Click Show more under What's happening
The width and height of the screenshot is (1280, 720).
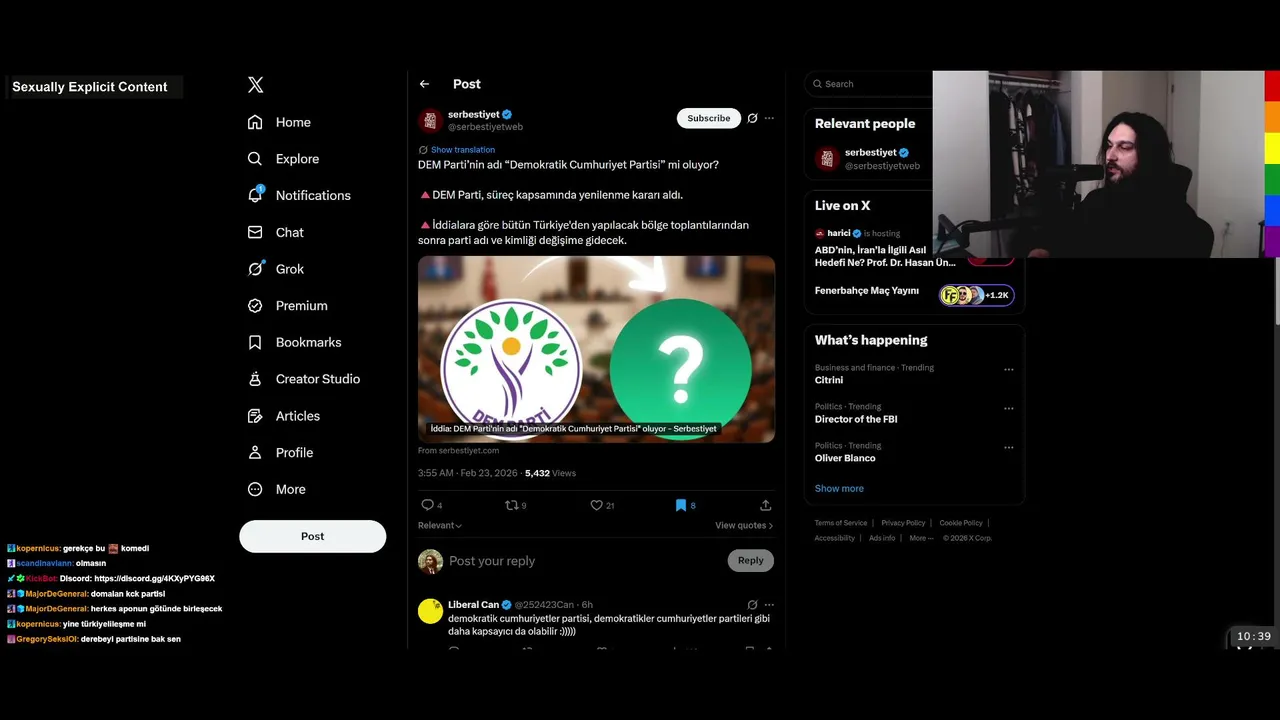tap(839, 488)
